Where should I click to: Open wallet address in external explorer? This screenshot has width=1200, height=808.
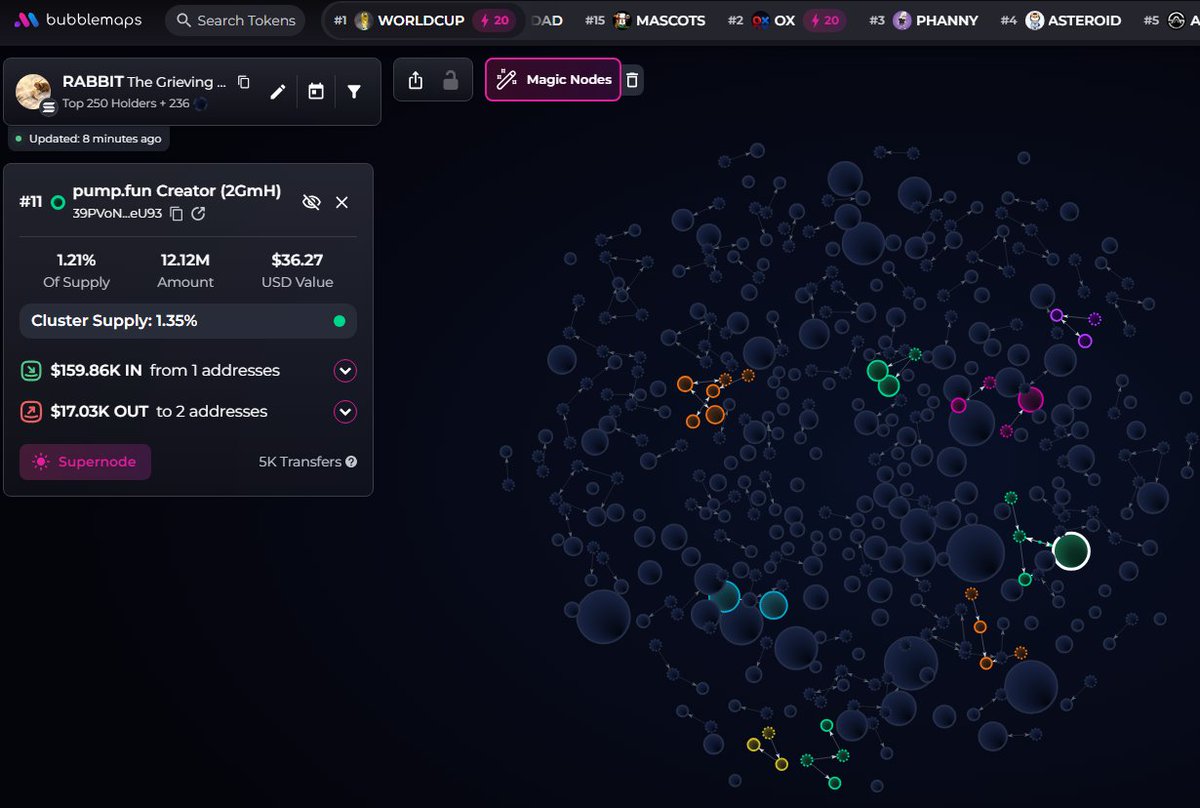198,214
